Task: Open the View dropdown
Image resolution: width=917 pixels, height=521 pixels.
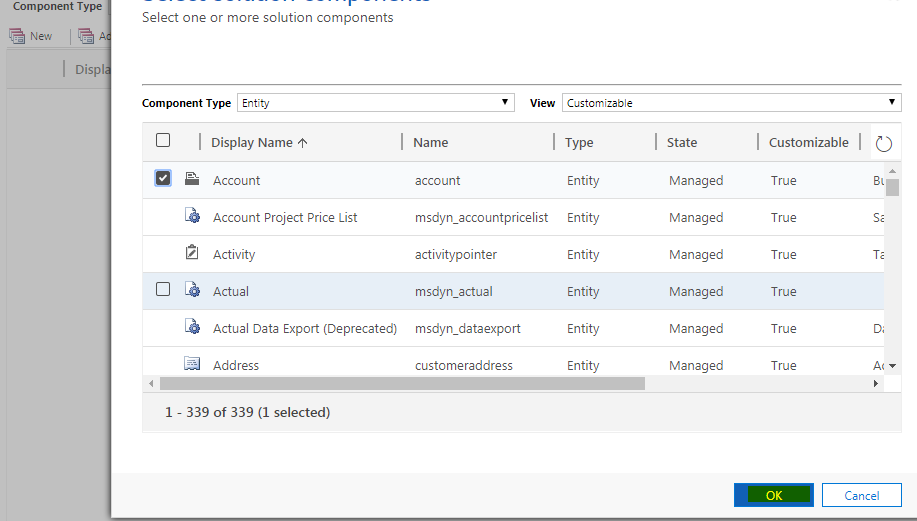Action: [x=731, y=103]
